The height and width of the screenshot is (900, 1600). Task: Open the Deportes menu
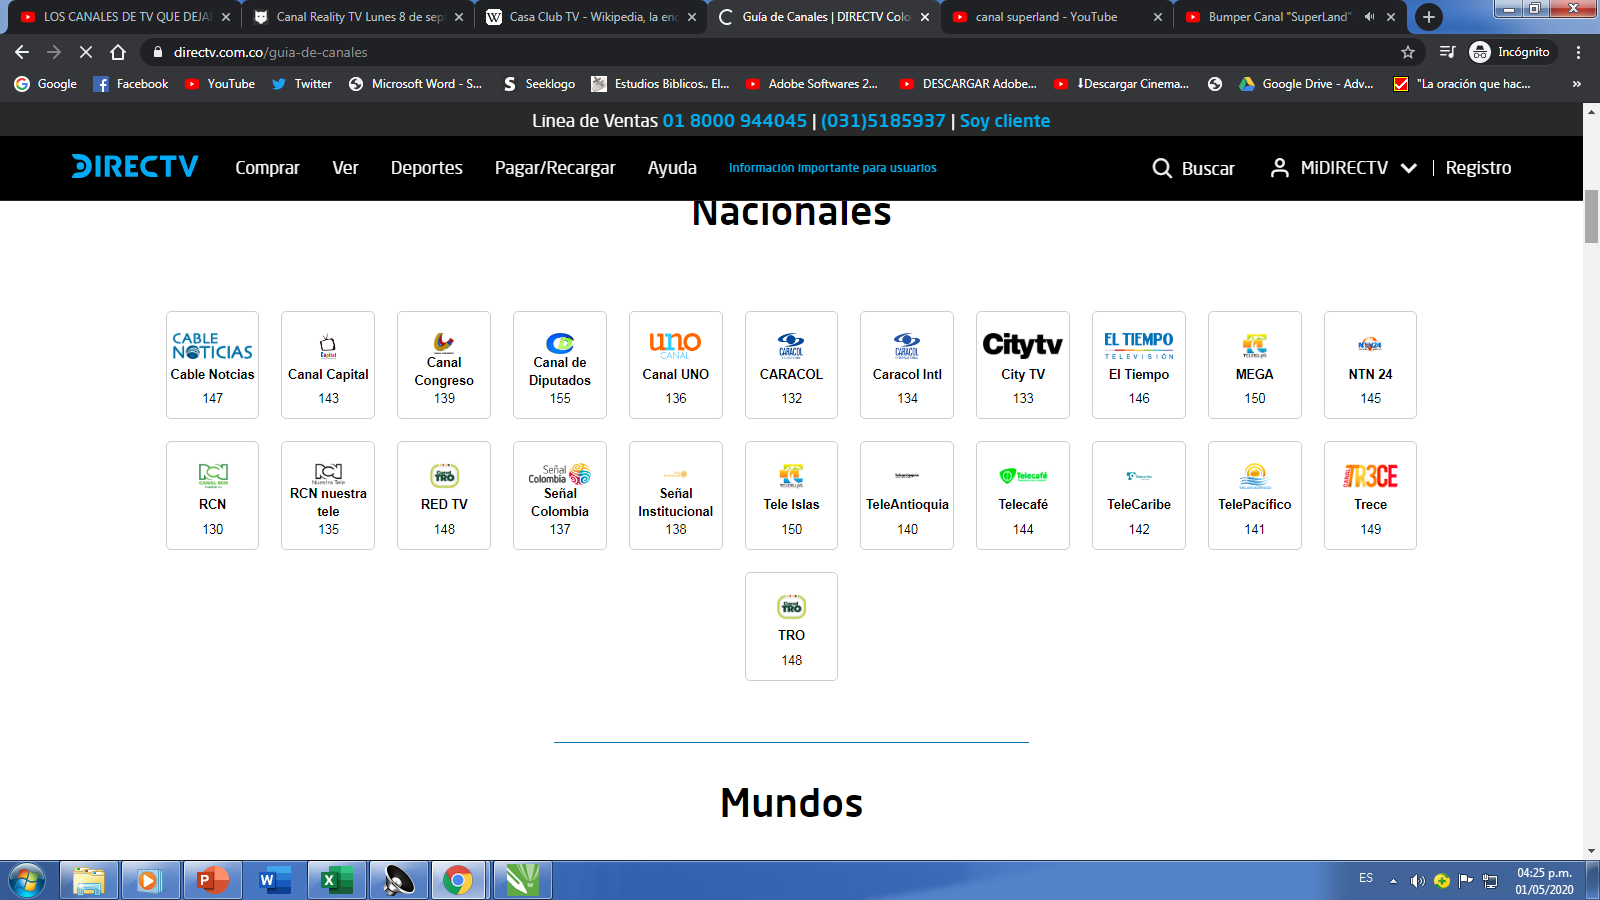[x=427, y=168]
